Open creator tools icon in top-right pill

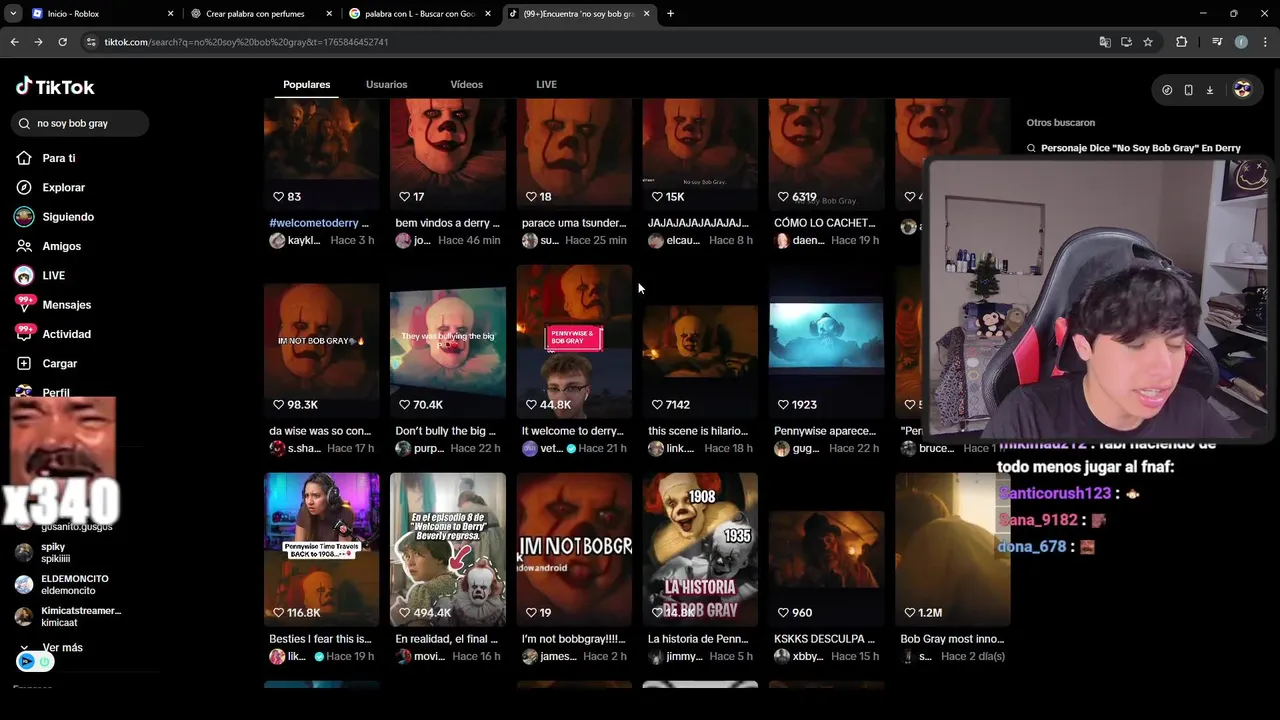coord(1167,90)
